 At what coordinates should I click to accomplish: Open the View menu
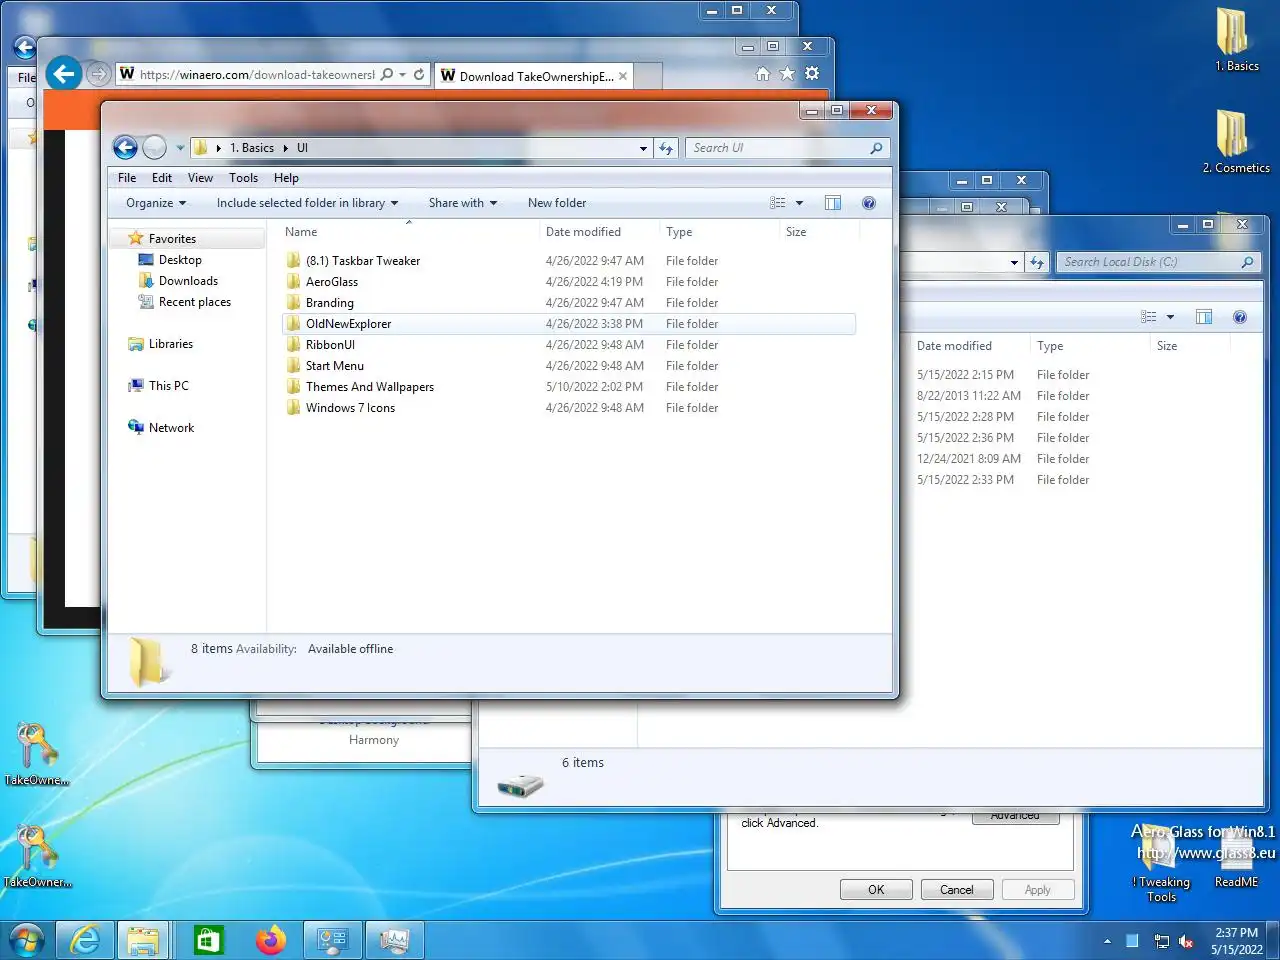[200, 178]
